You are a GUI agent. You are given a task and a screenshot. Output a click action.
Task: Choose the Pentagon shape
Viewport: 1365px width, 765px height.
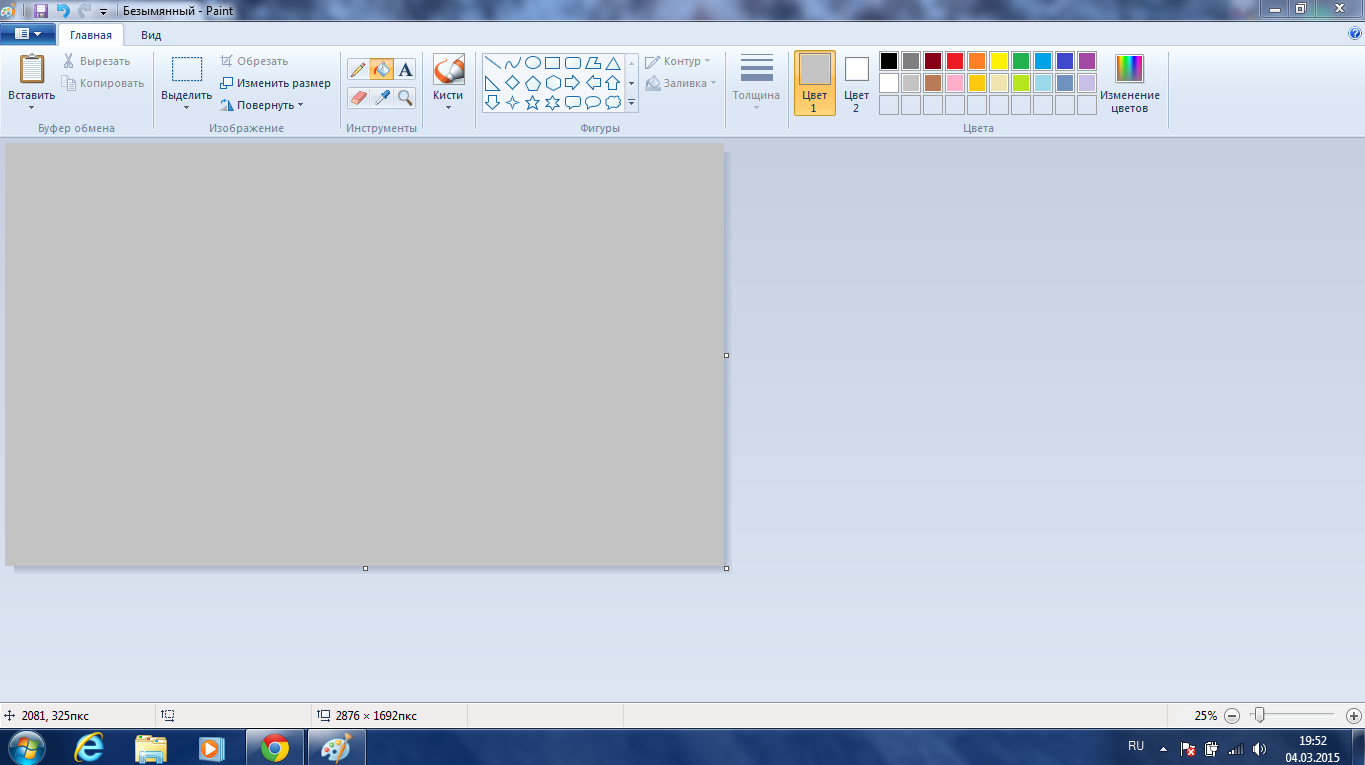(x=533, y=83)
